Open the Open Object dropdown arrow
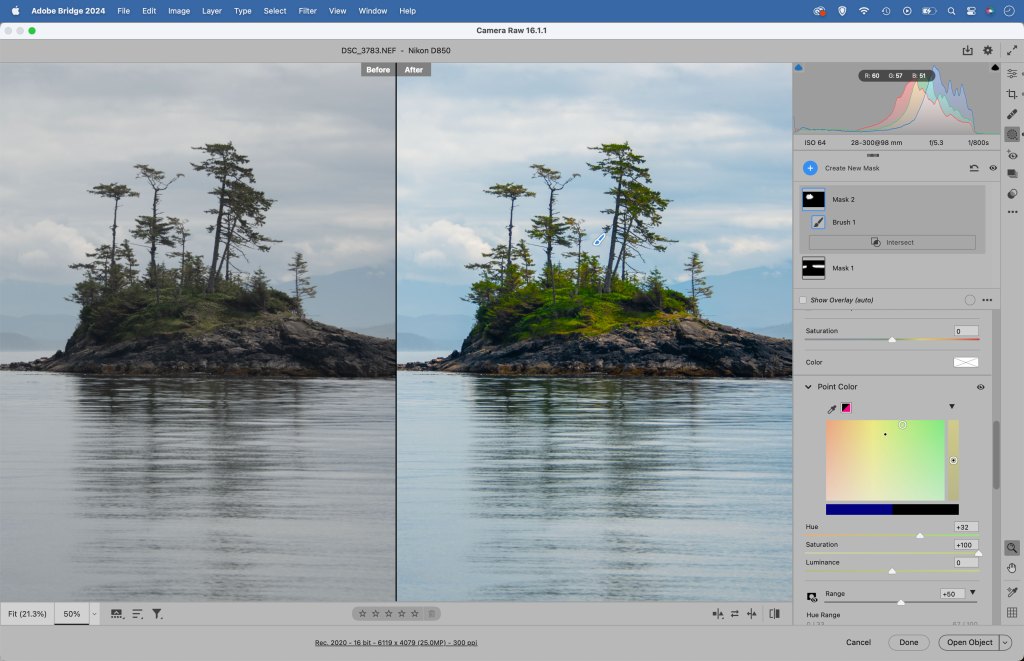Screen dimensions: 1024x661 tap(1005, 643)
